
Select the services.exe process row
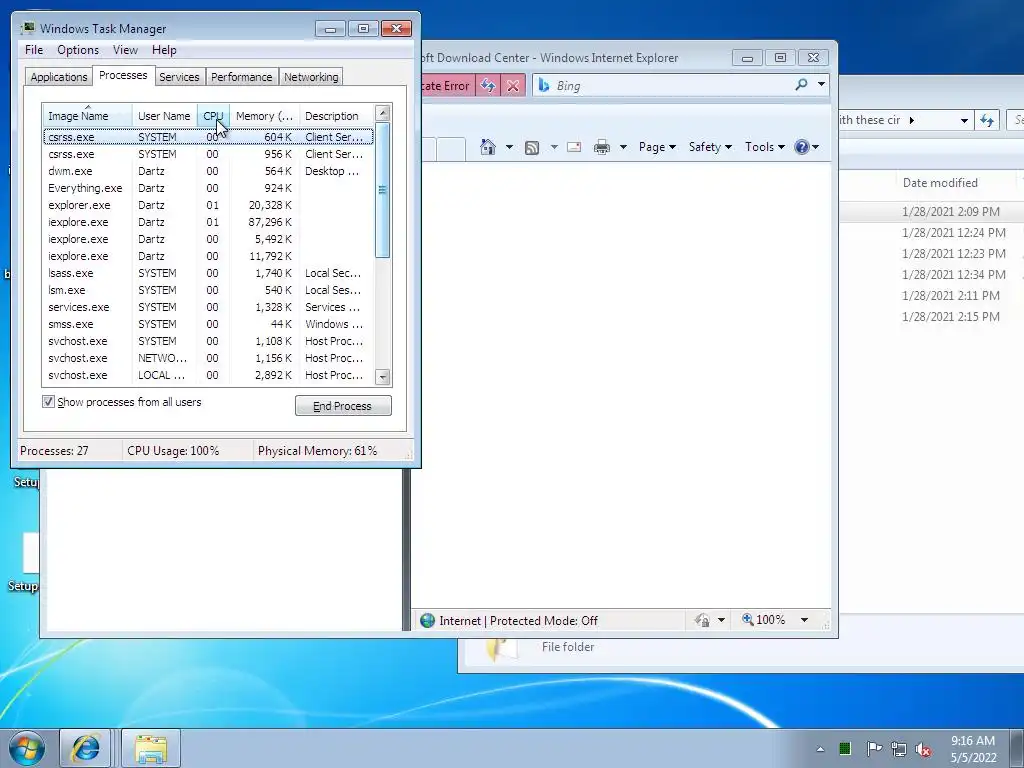click(x=208, y=307)
